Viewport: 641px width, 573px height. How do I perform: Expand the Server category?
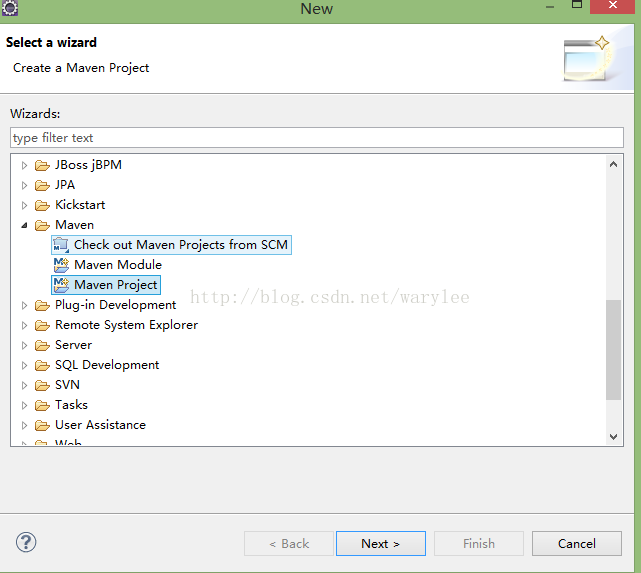click(x=24, y=345)
